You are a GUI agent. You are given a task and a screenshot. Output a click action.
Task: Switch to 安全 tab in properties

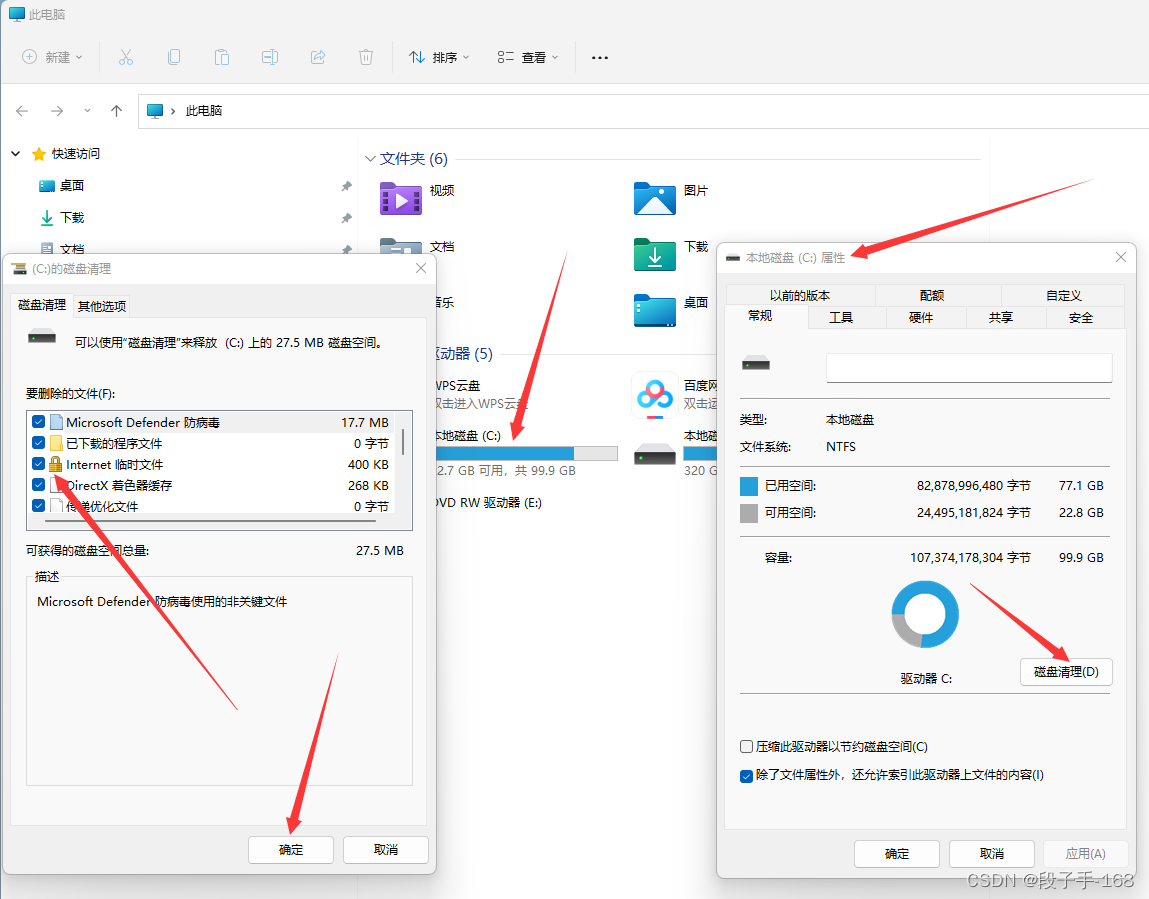point(1080,317)
